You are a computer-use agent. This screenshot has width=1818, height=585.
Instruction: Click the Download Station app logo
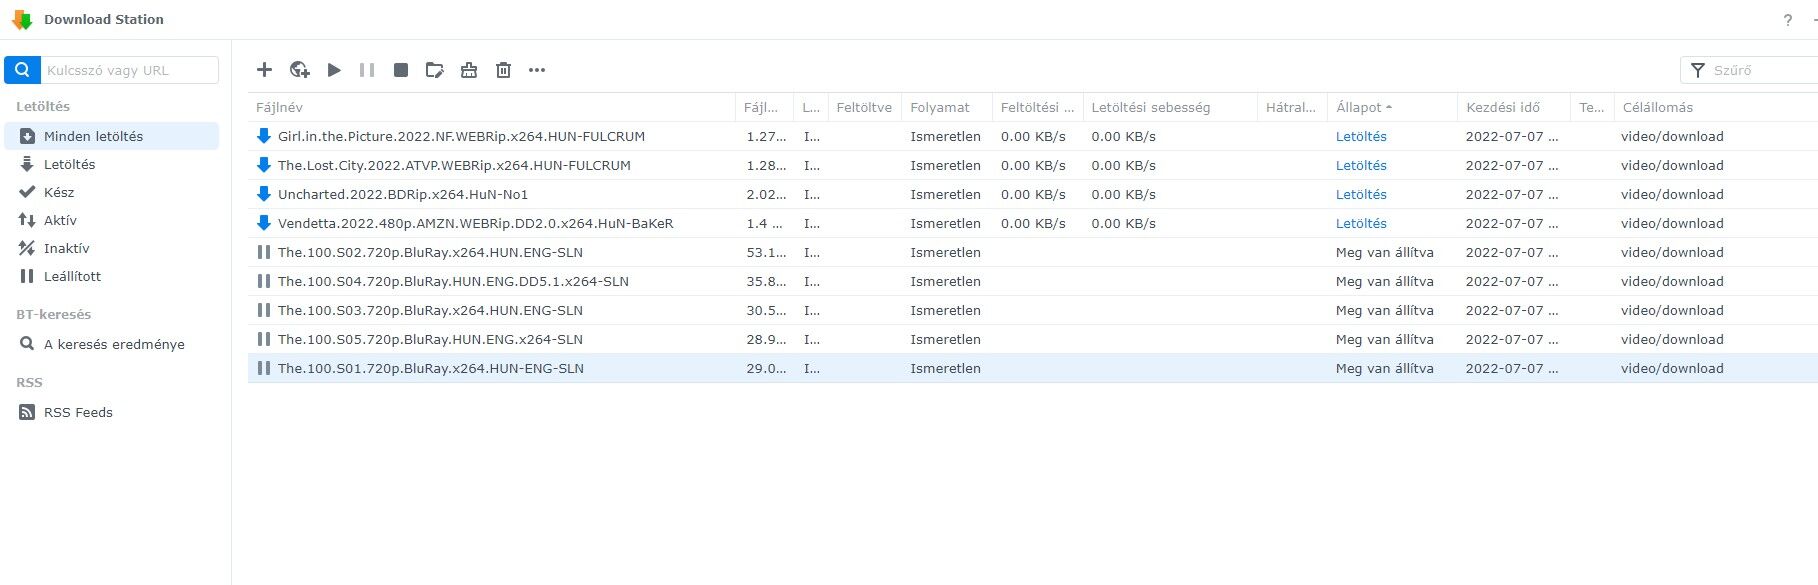click(22, 20)
